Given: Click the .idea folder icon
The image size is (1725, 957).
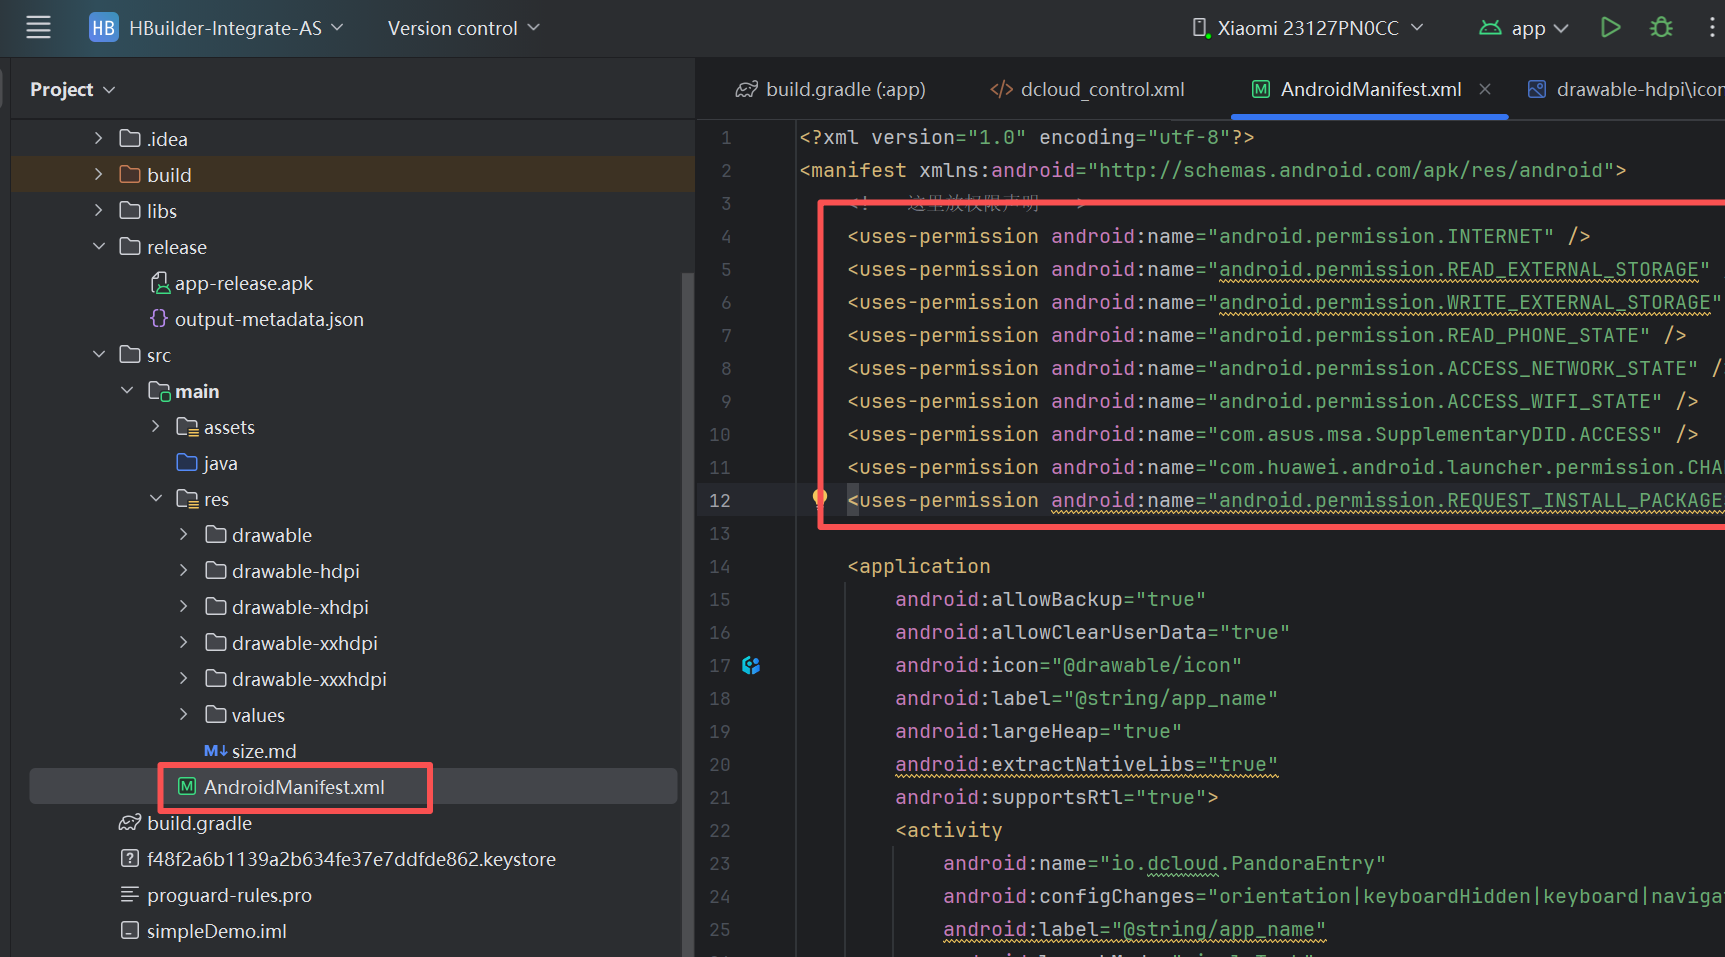Looking at the screenshot, I should coord(130,138).
